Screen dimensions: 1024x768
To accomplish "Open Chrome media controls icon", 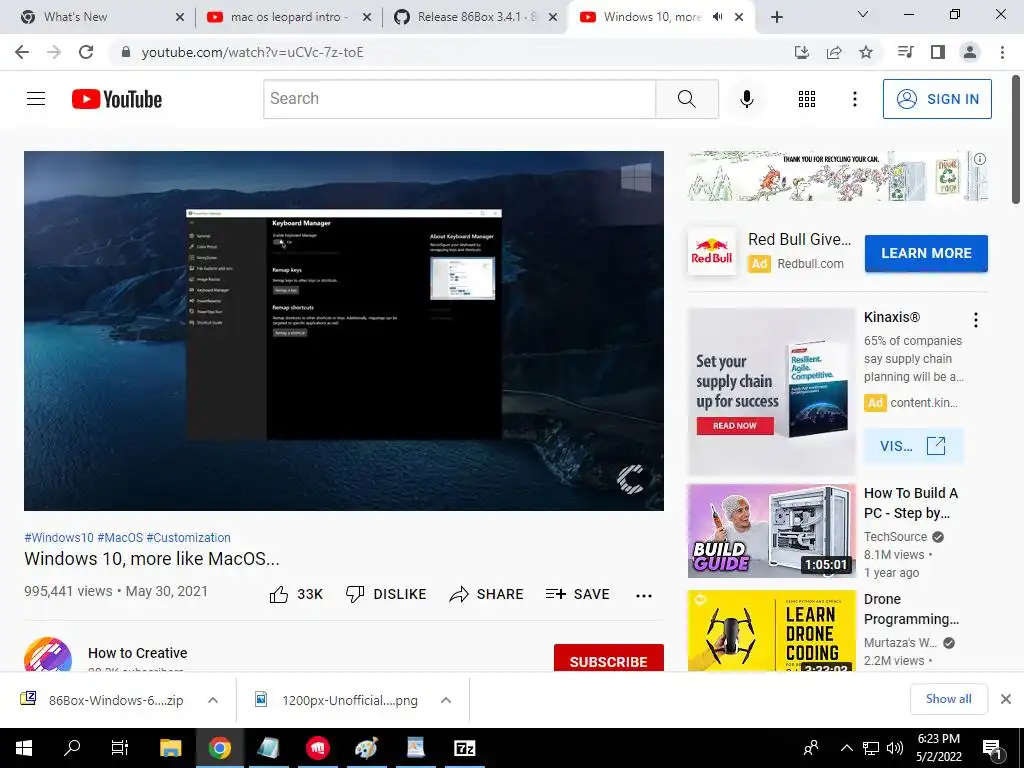I will [x=905, y=52].
